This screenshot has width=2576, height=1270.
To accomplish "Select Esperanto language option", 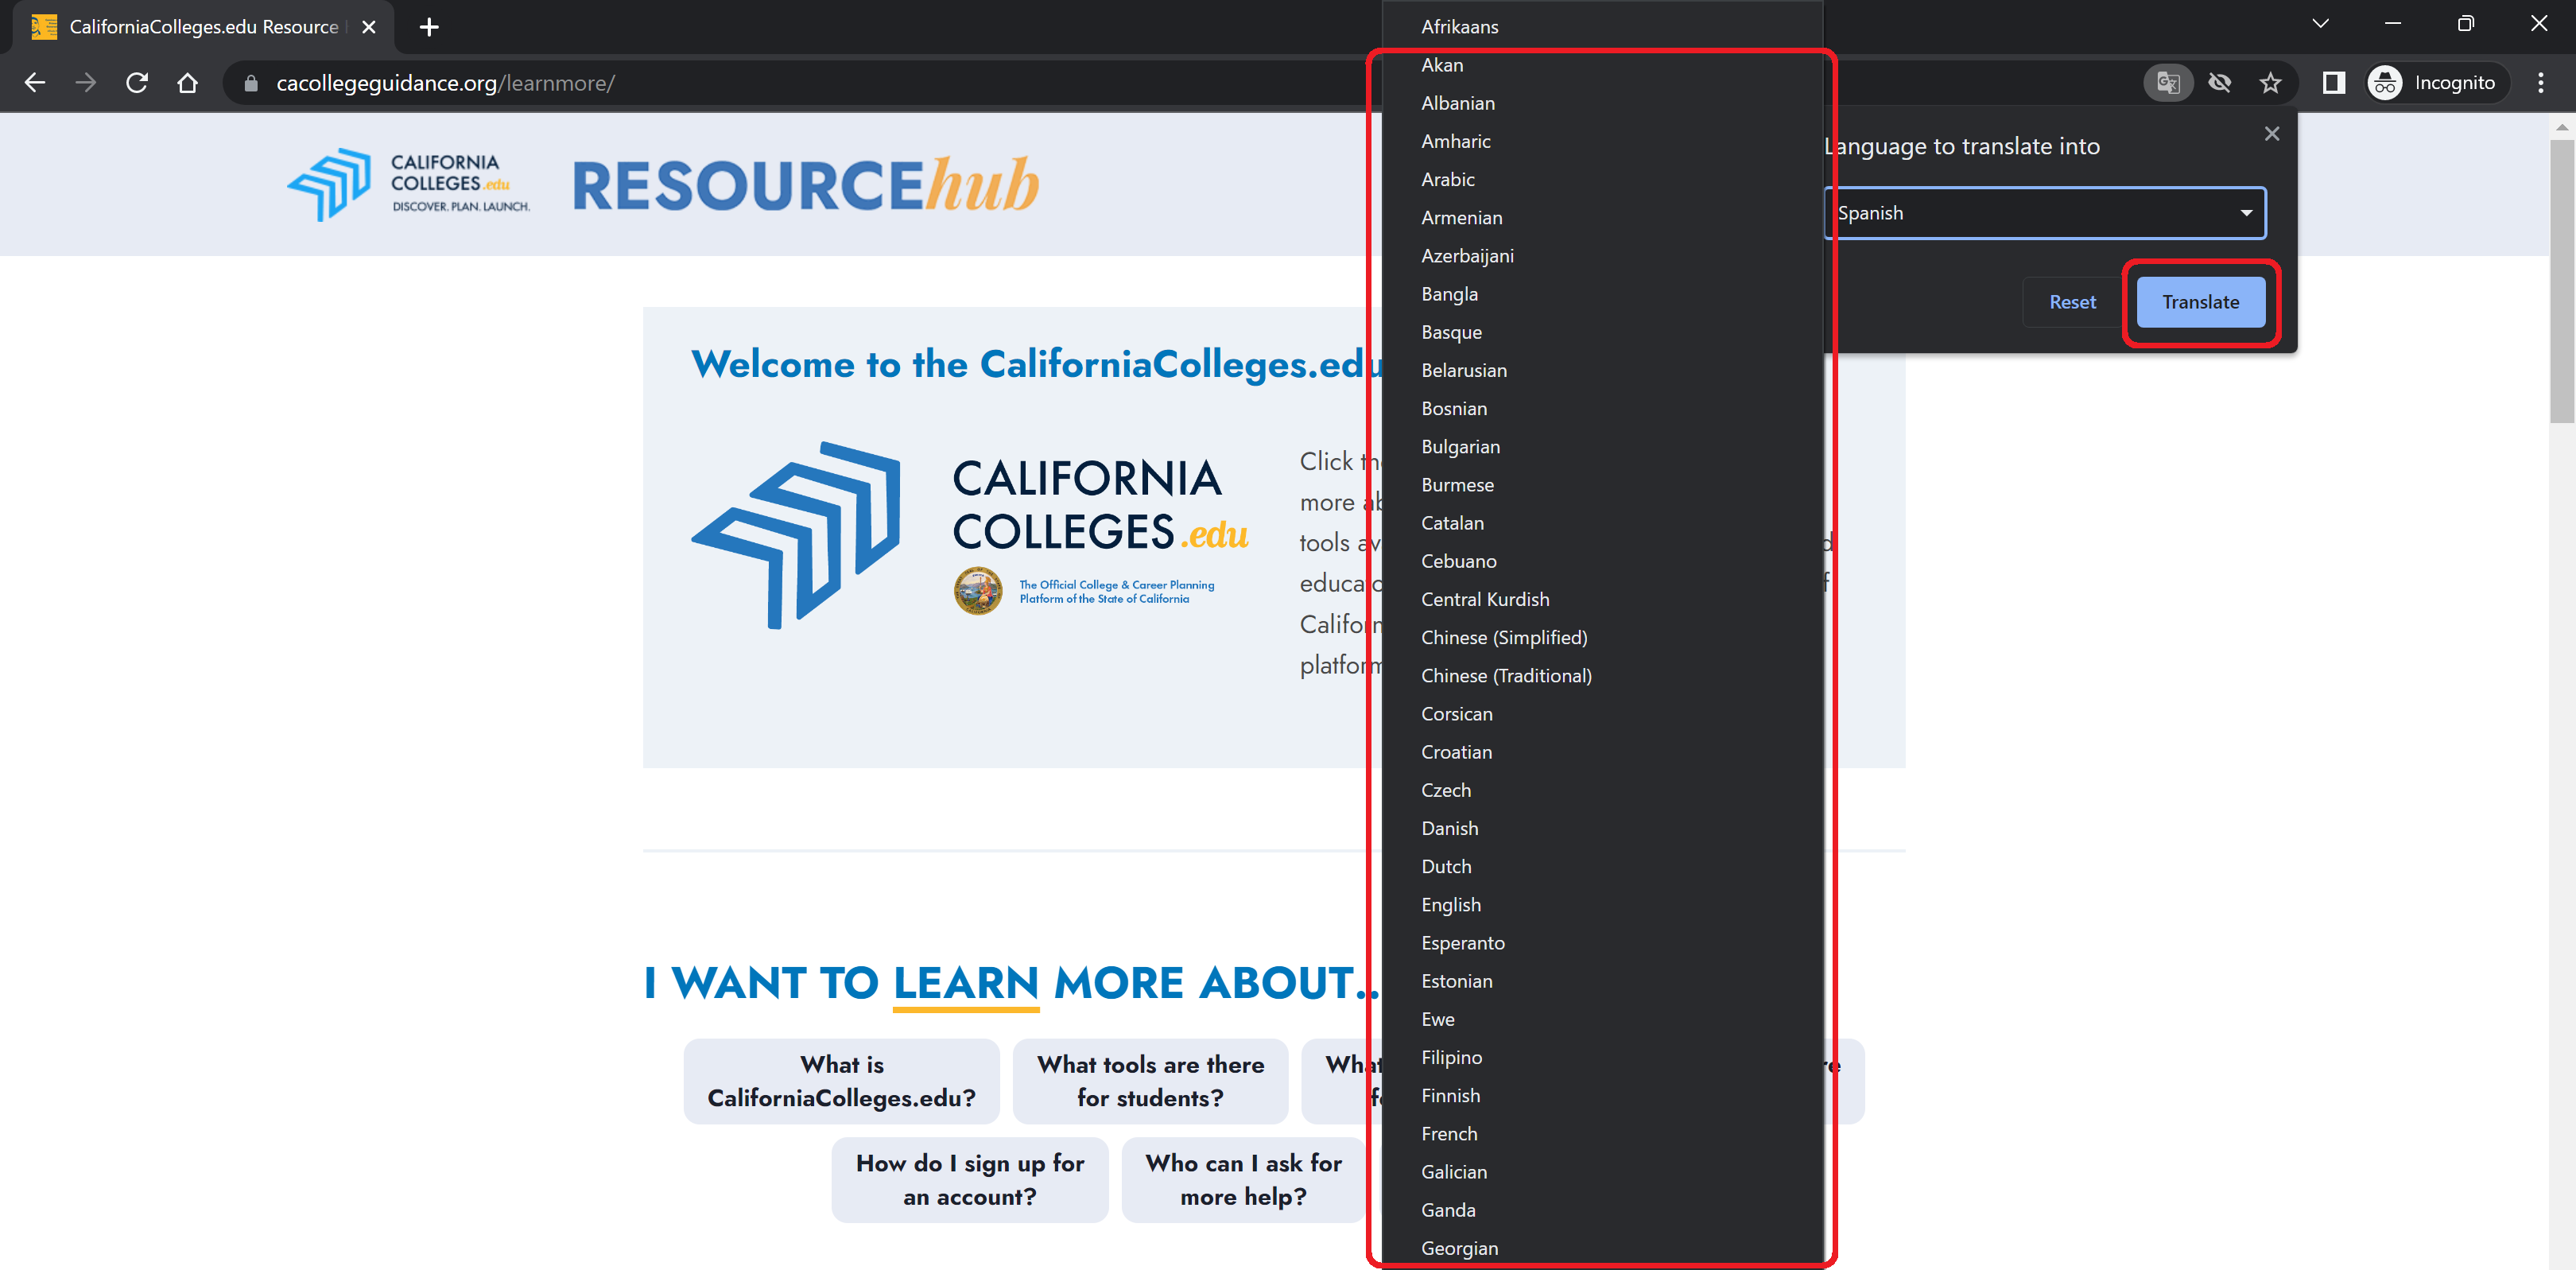I will pos(1602,943).
